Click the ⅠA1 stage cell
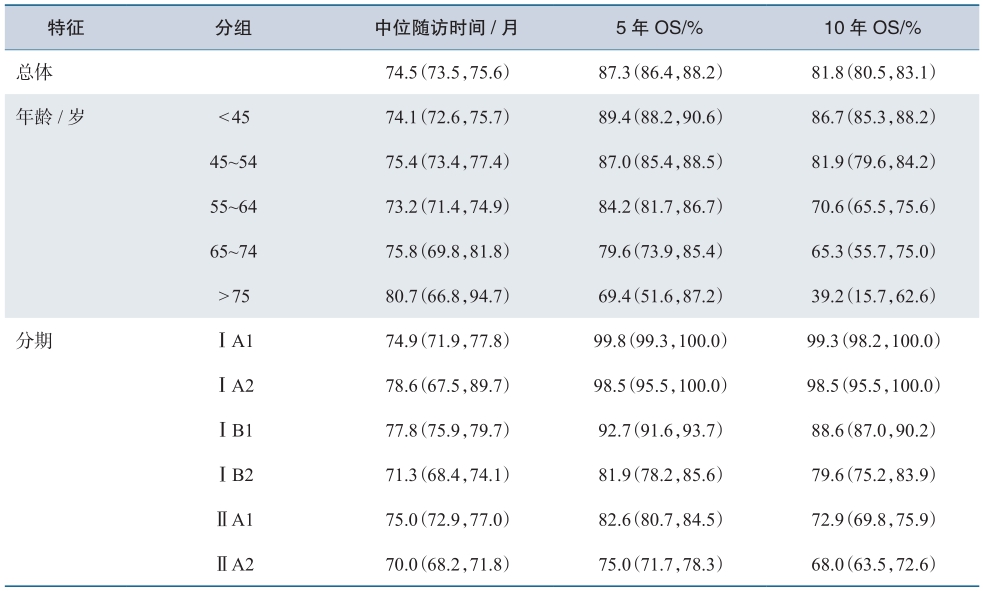 point(235,341)
